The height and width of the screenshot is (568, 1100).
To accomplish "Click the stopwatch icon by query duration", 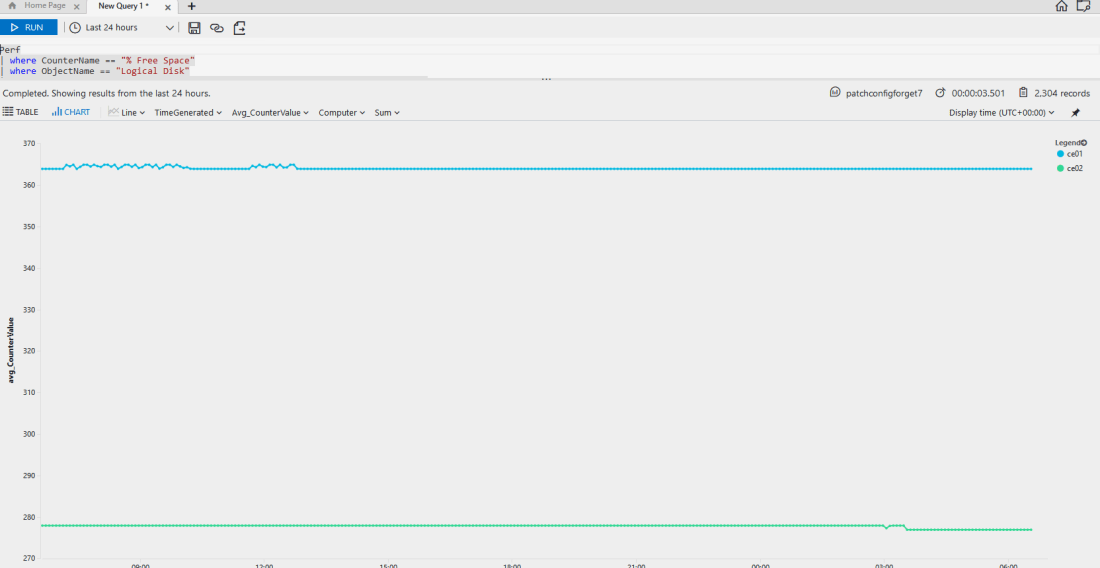I will tap(941, 93).
